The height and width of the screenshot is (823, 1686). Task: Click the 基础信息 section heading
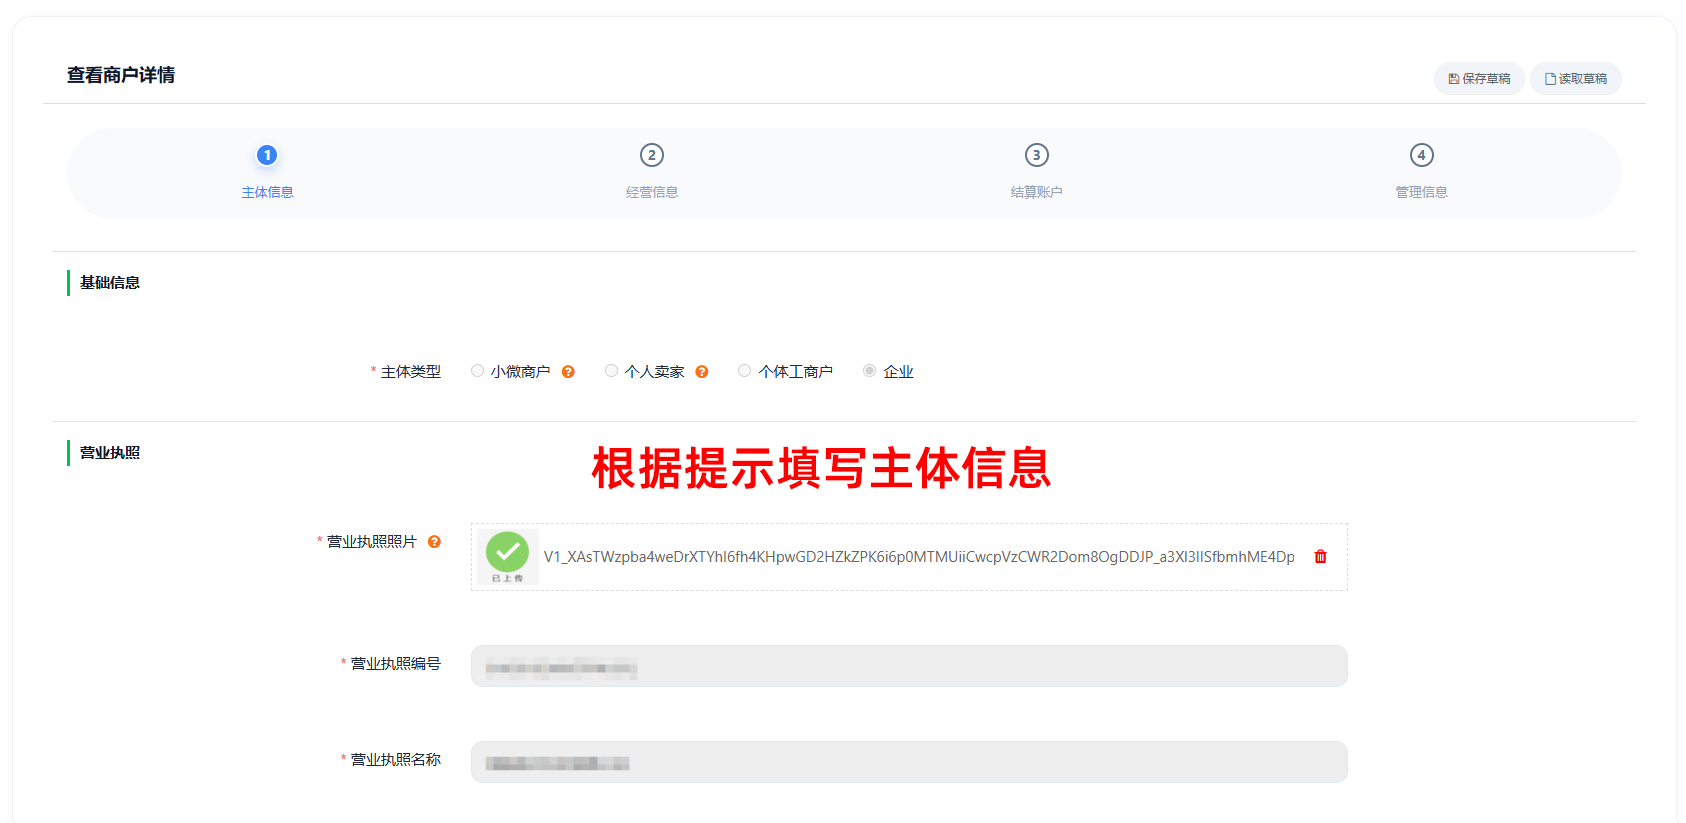(110, 283)
